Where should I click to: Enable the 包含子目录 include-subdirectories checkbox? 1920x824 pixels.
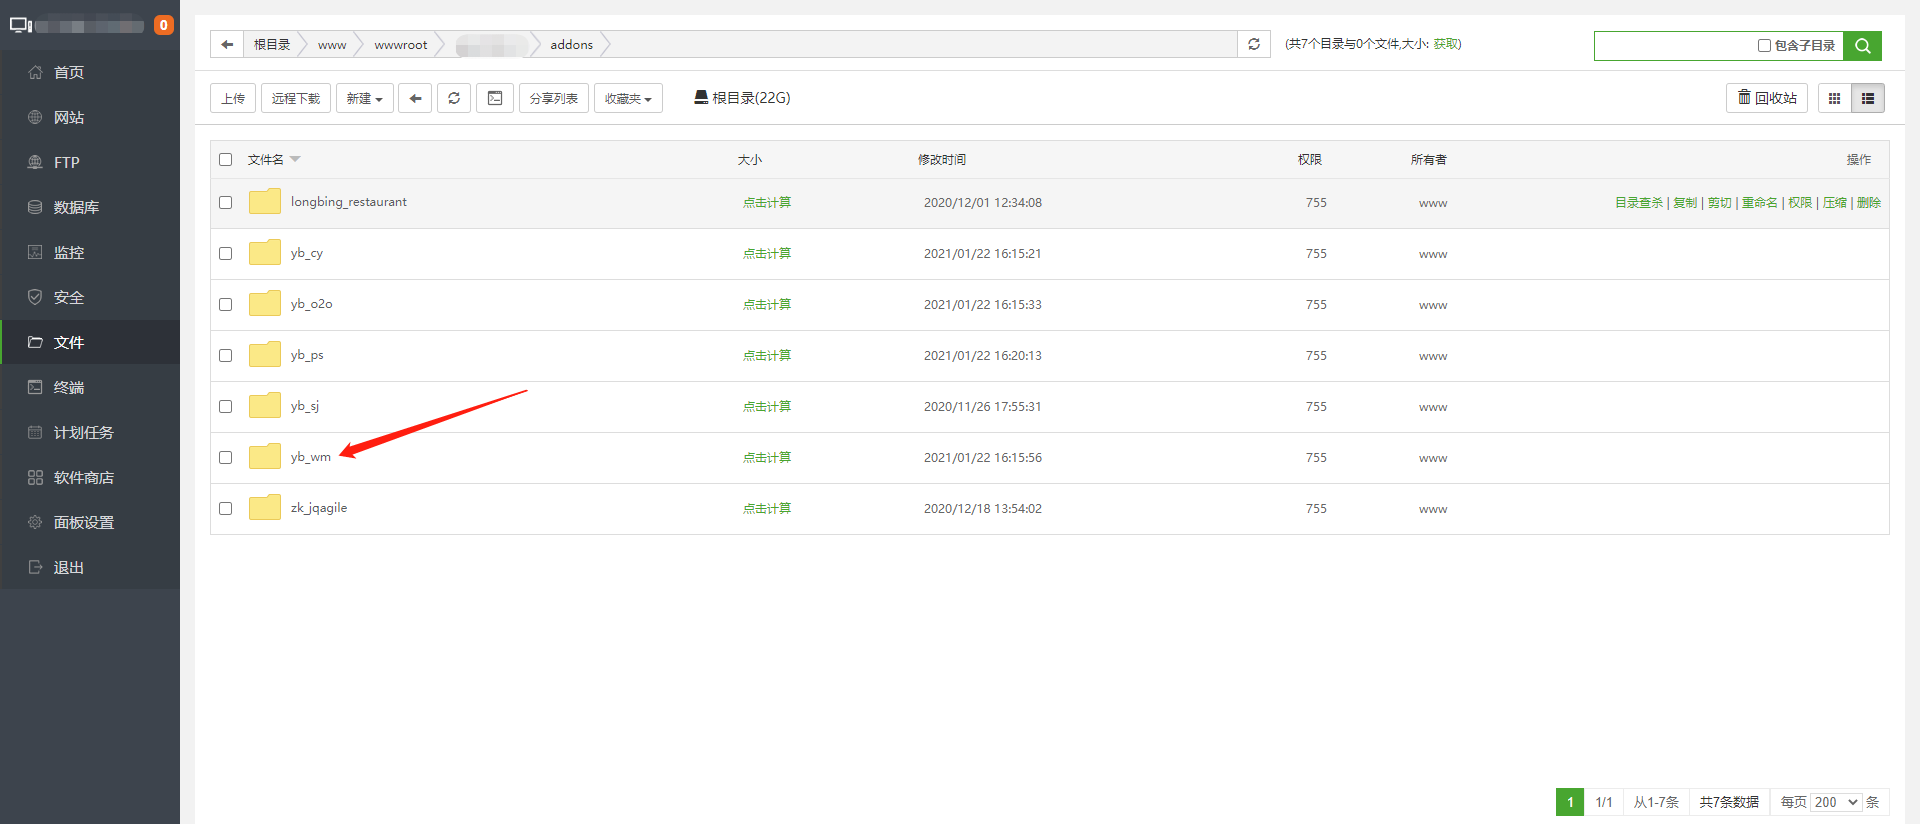[1764, 46]
